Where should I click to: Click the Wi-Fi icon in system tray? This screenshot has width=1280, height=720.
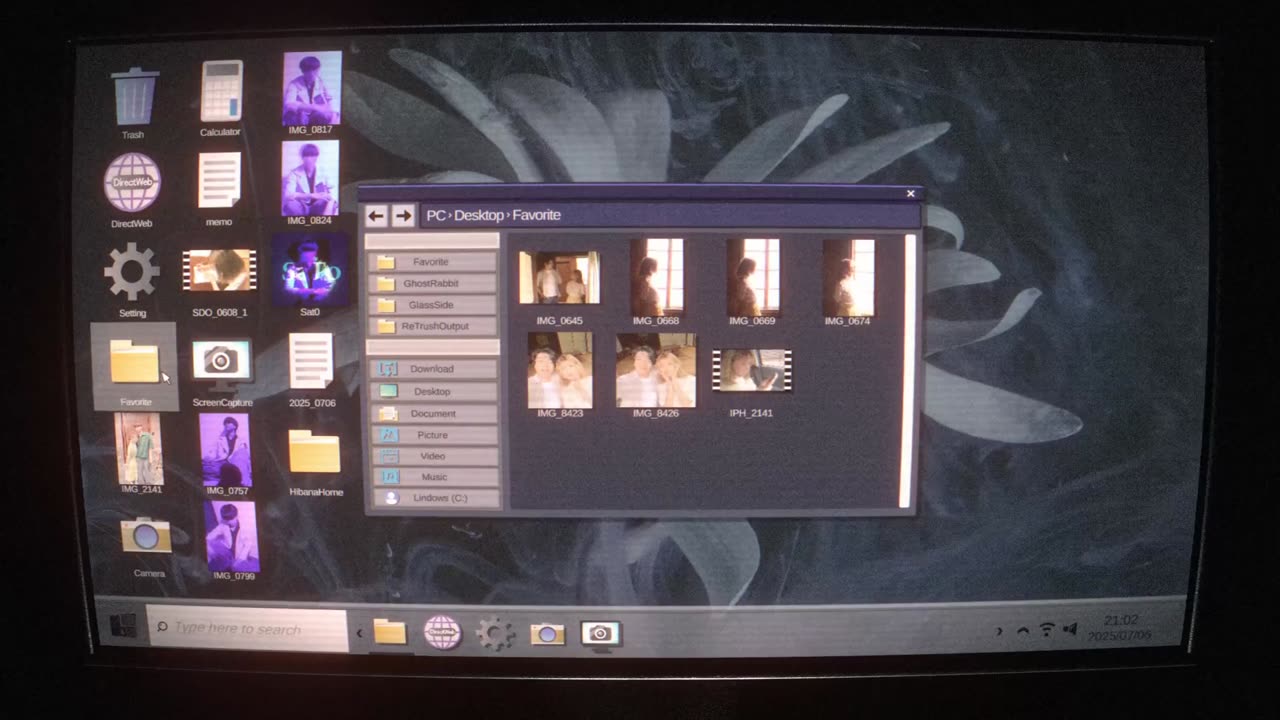(1046, 630)
